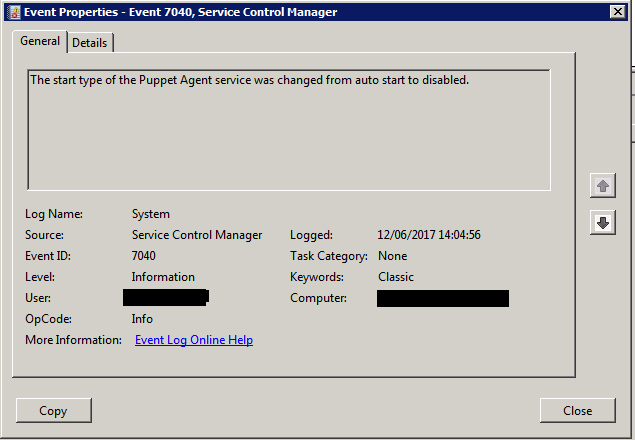Viewport: 635px width, 440px height.
Task: Click the Source value "Service Control Manager"
Action: tap(197, 235)
